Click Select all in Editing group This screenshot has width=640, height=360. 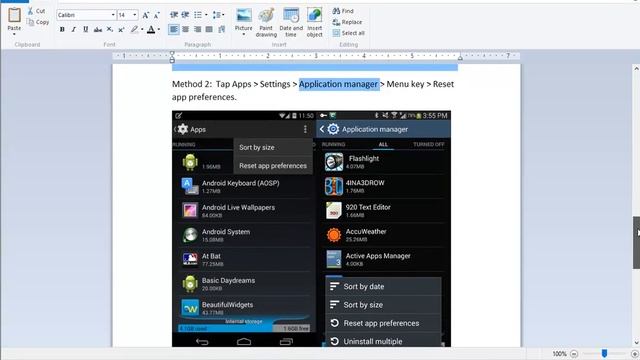[349, 33]
